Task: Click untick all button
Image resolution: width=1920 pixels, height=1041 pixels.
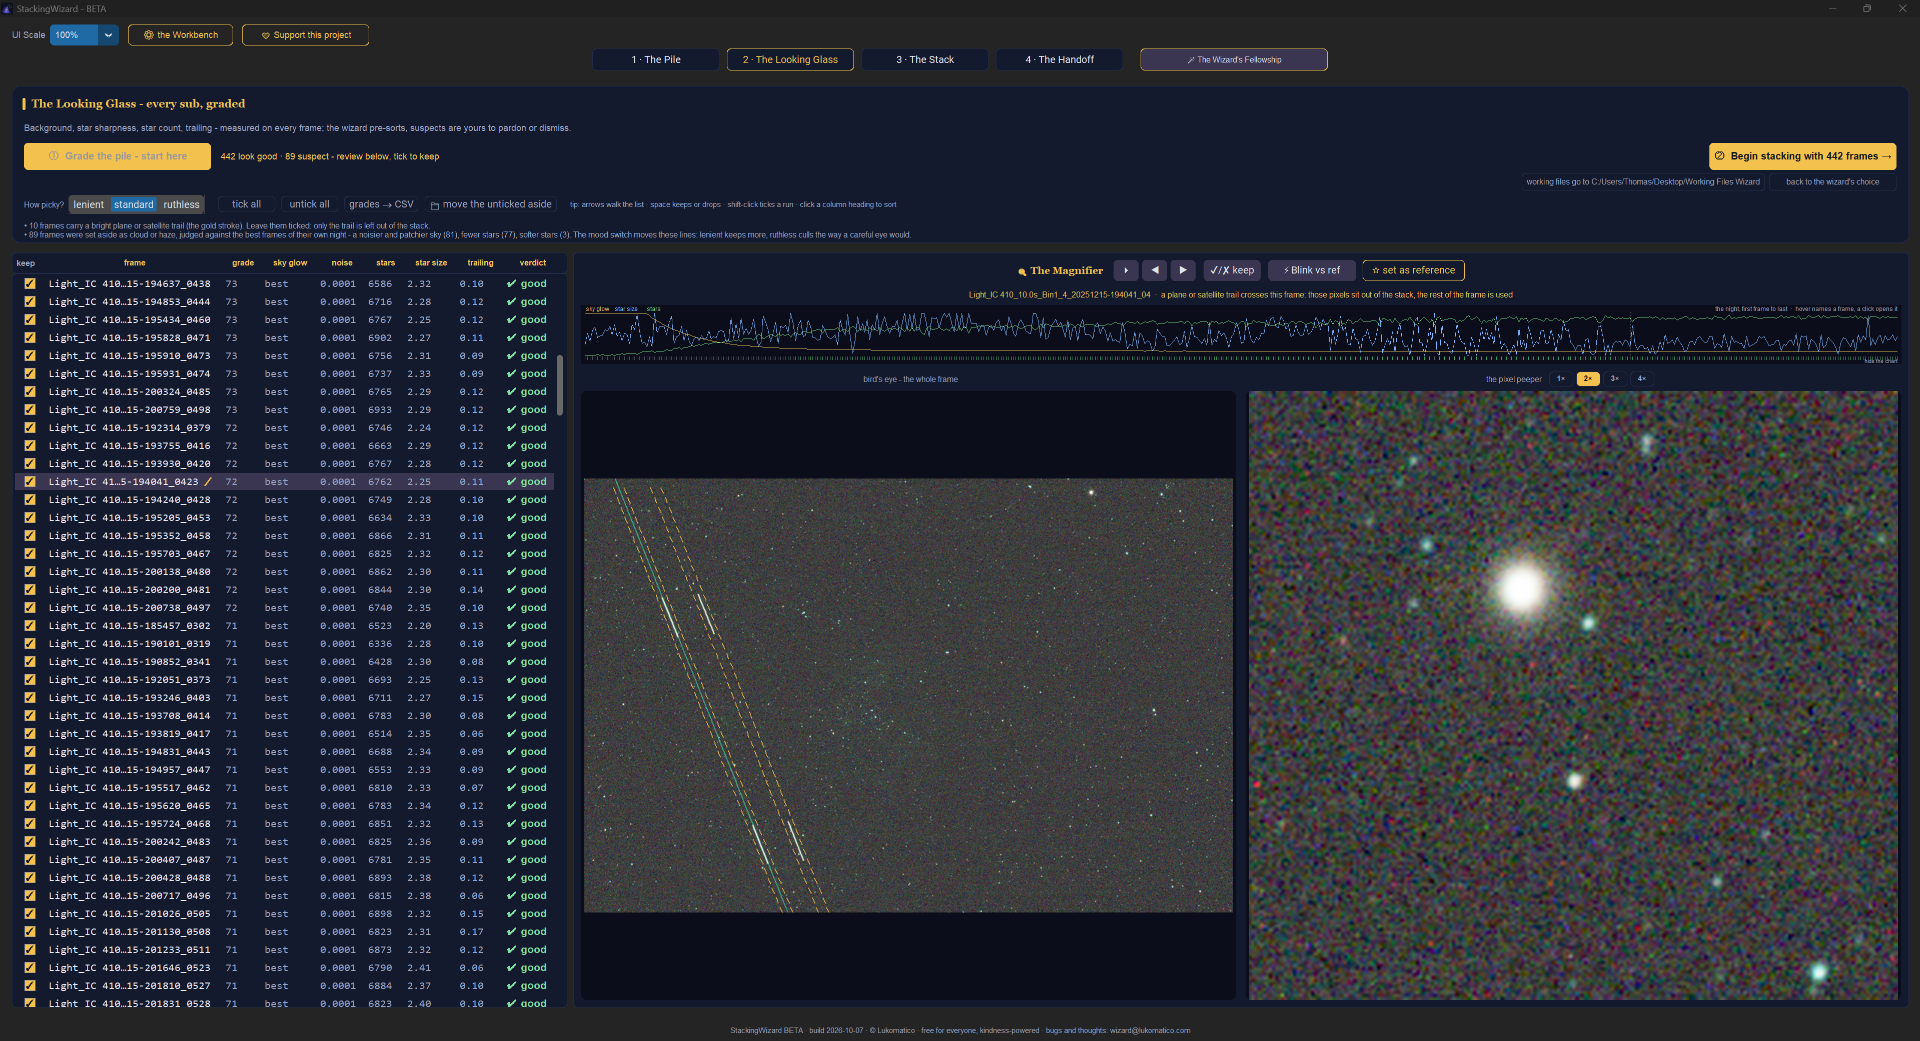Action: click(309, 205)
